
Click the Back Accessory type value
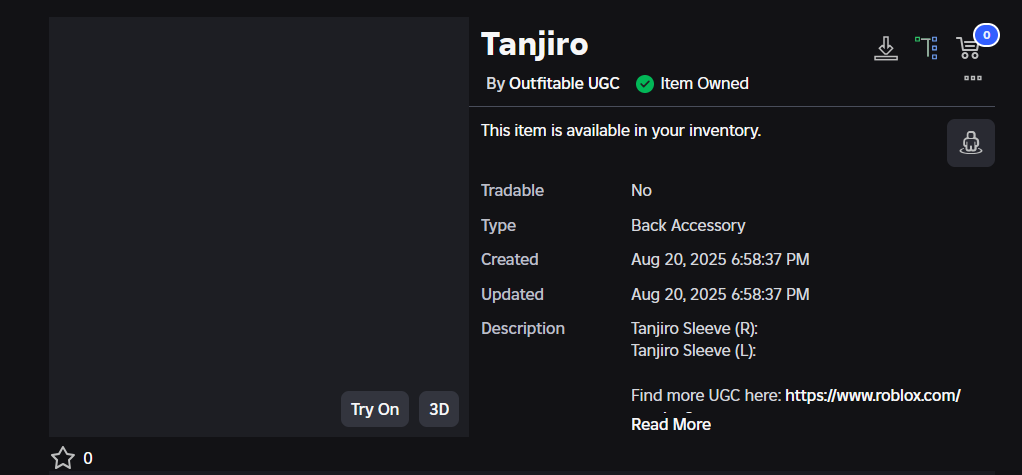[688, 225]
